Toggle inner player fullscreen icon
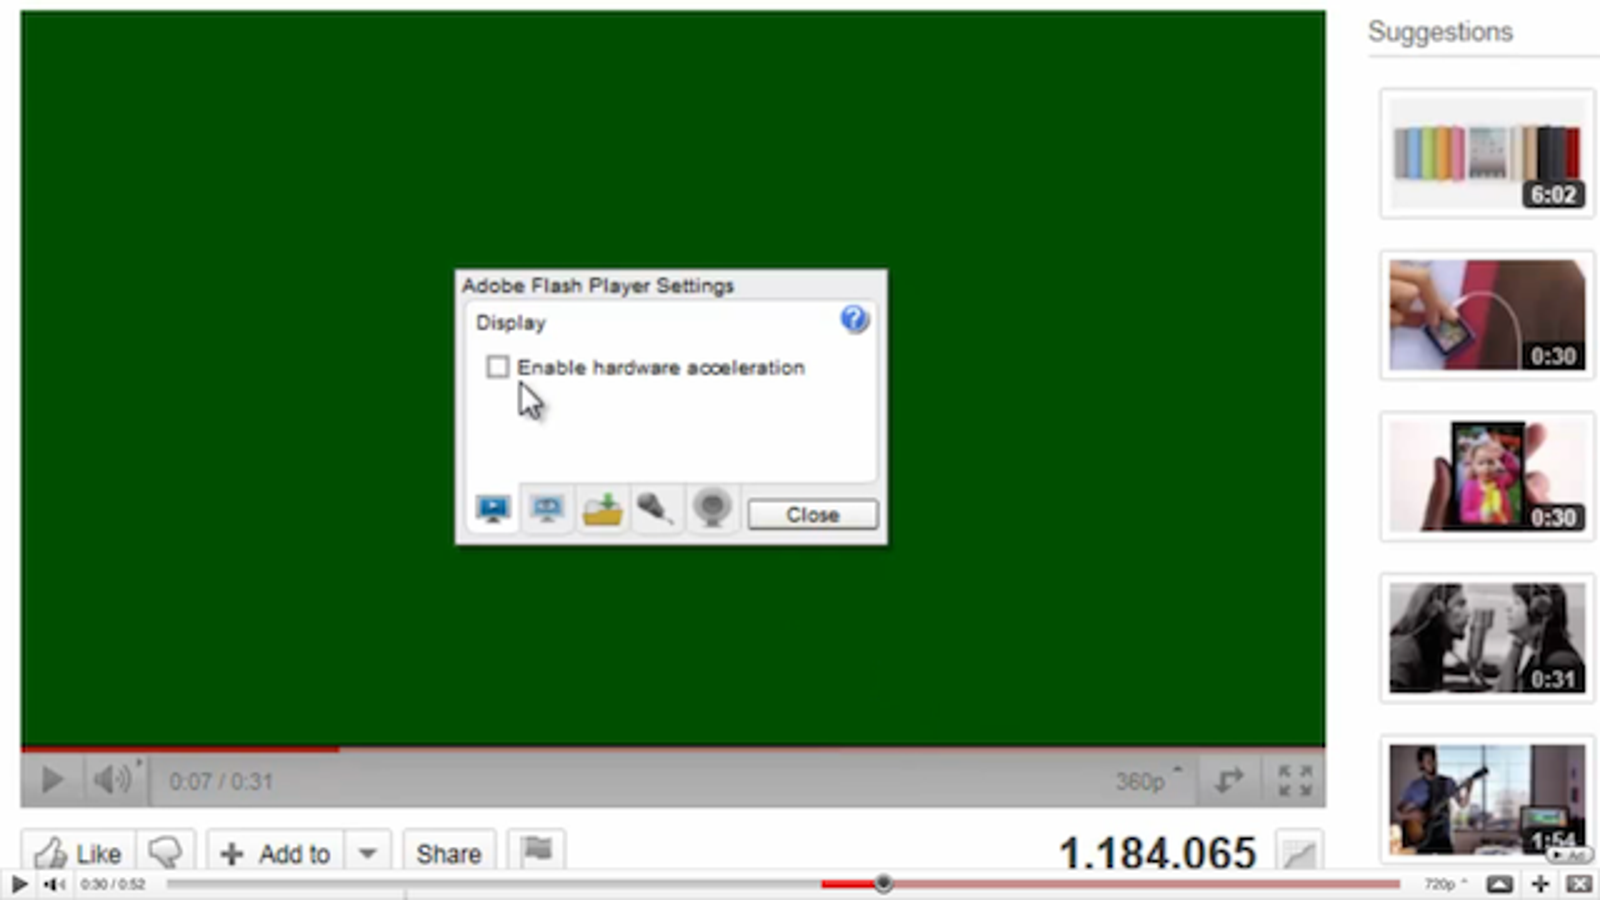Viewport: 1600px width, 900px height. click(1295, 780)
